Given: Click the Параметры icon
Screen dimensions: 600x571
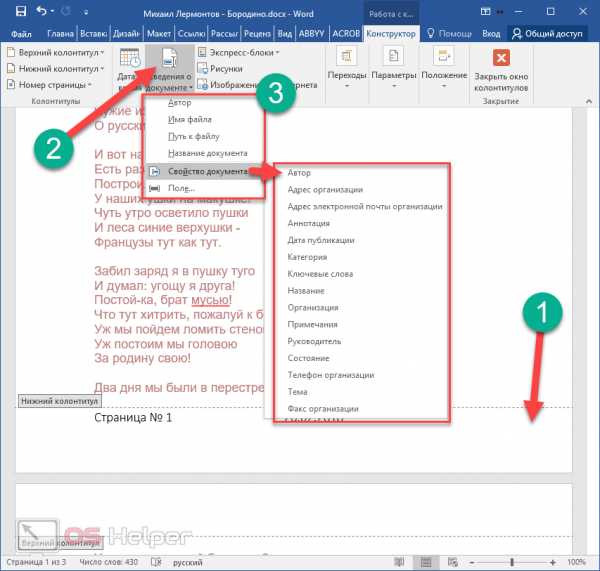Looking at the screenshot, I should tap(394, 56).
